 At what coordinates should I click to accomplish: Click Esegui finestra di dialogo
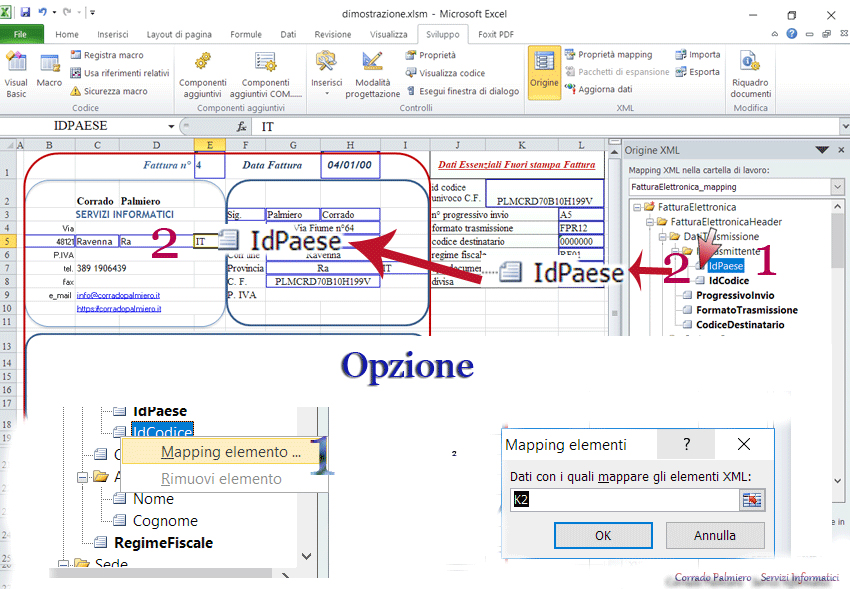[x=462, y=91]
